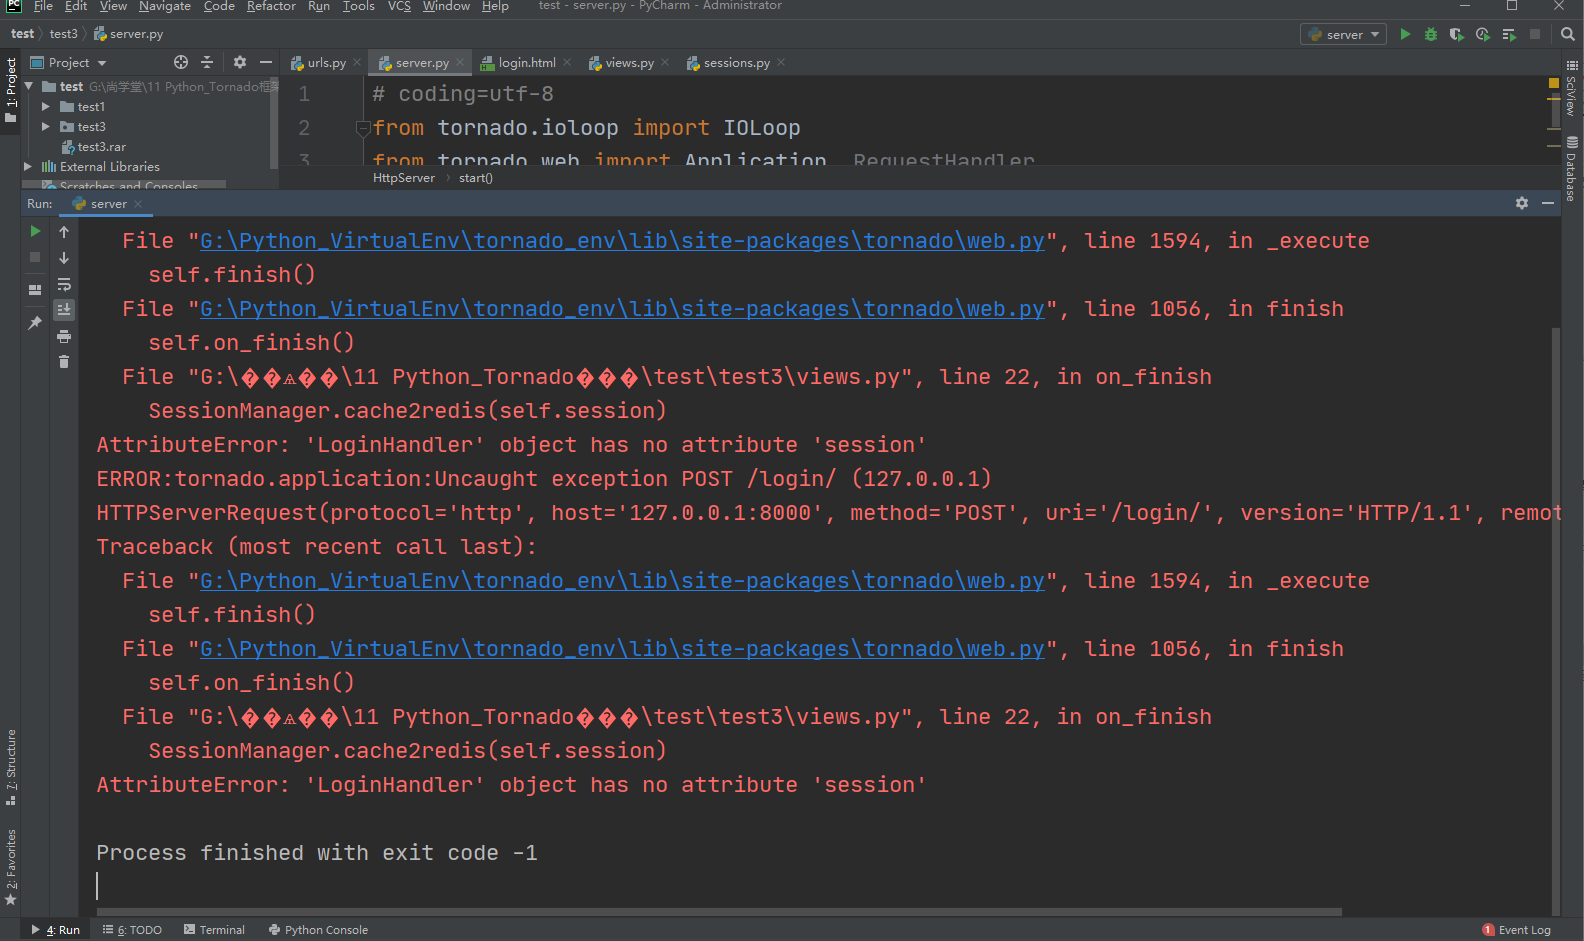Click the restore layout icon in Run panel
The height and width of the screenshot is (941, 1584).
[x=35, y=289]
